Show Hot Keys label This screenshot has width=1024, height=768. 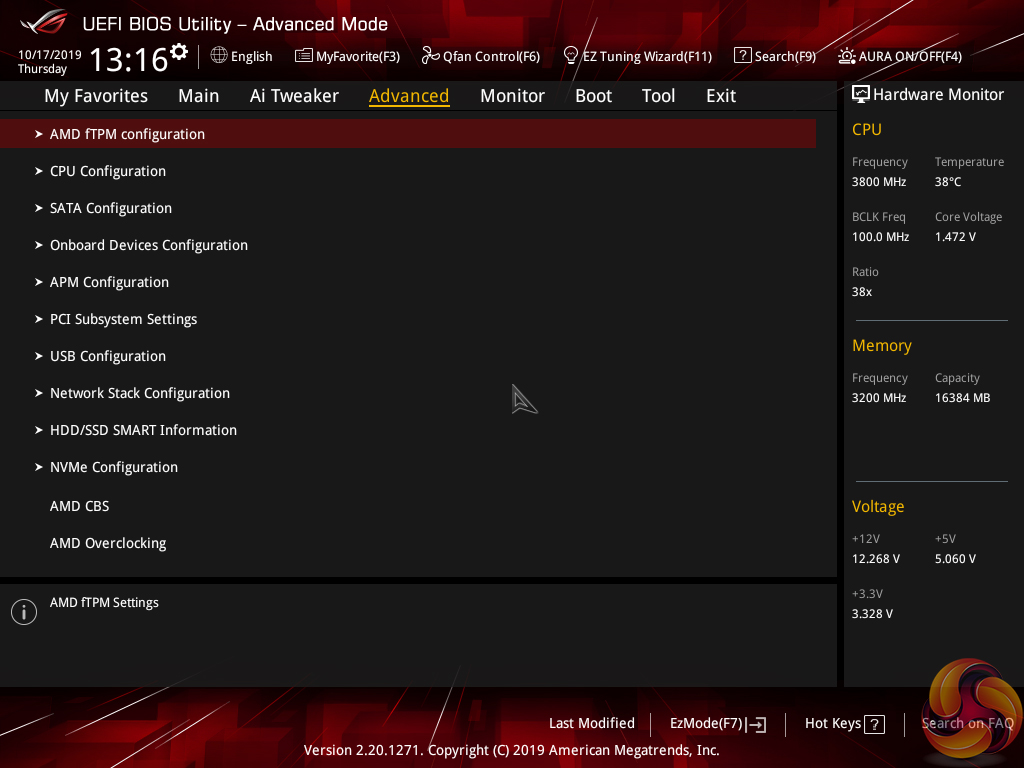coord(833,723)
